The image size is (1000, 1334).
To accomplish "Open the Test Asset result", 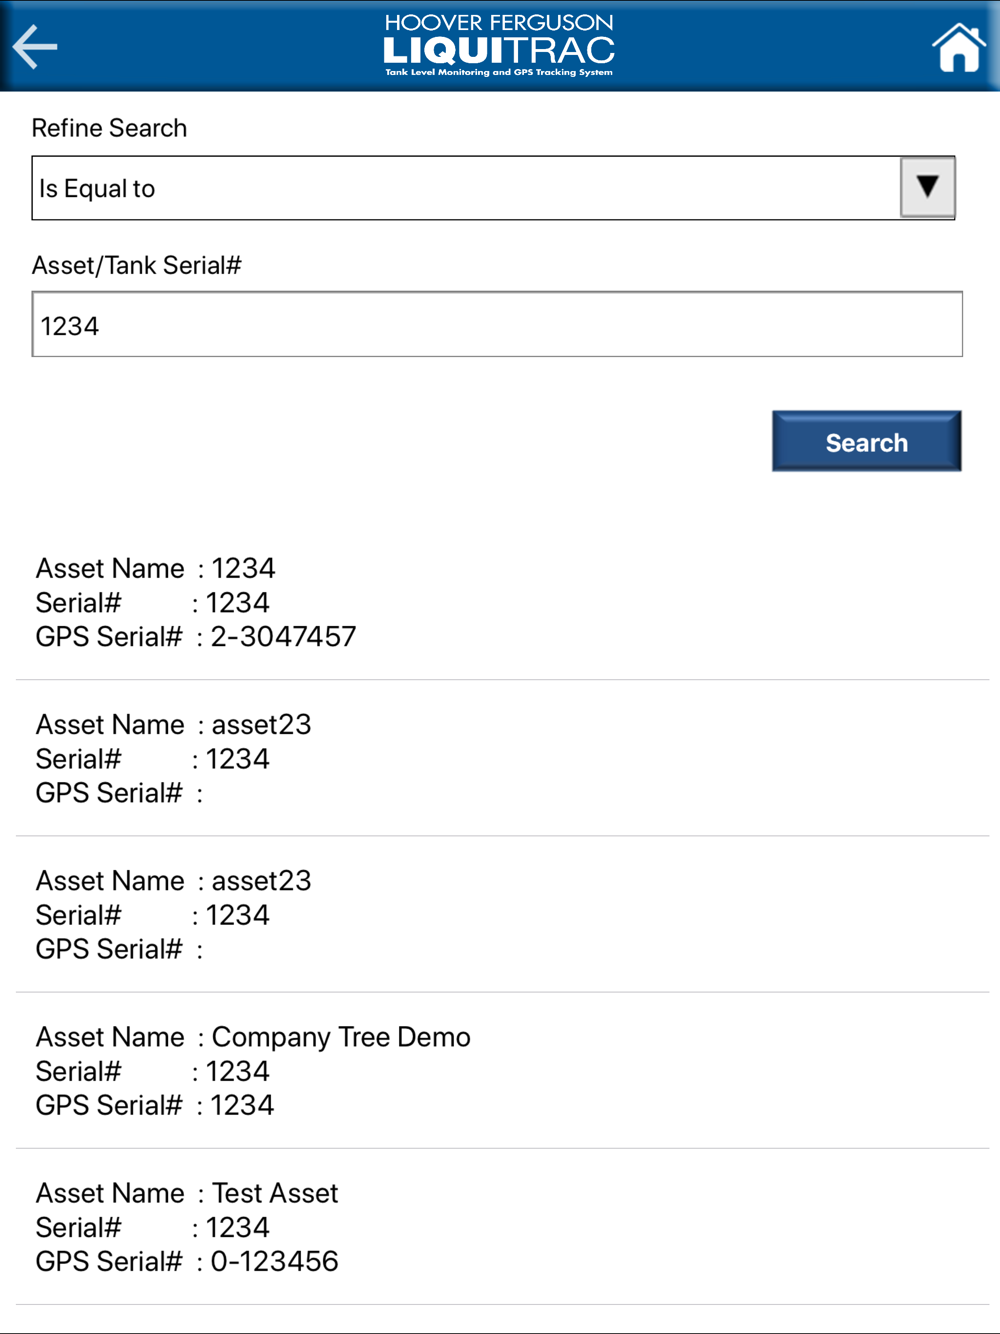I will [x=500, y=1226].
